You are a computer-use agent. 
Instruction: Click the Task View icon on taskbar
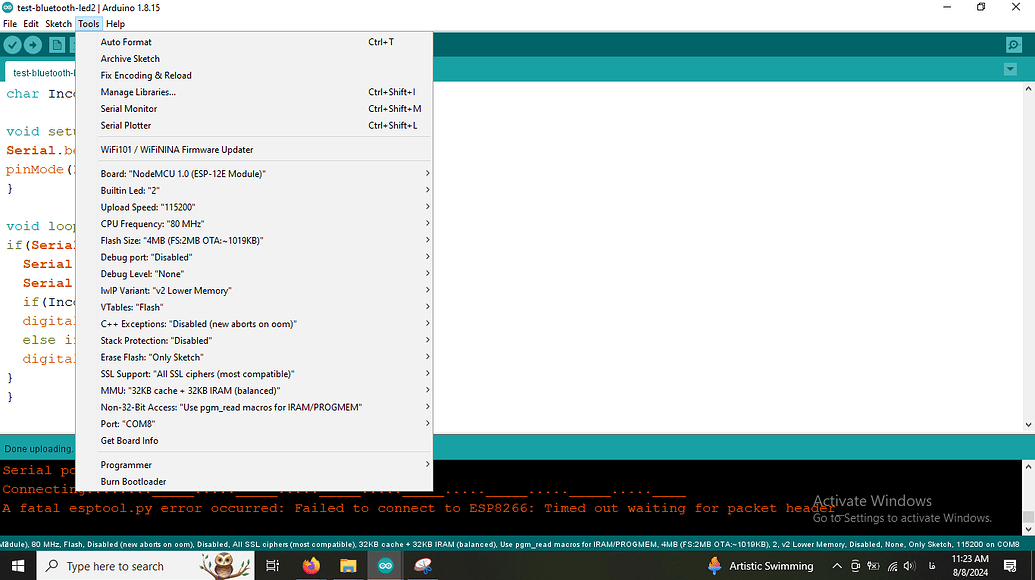[x=272, y=565]
